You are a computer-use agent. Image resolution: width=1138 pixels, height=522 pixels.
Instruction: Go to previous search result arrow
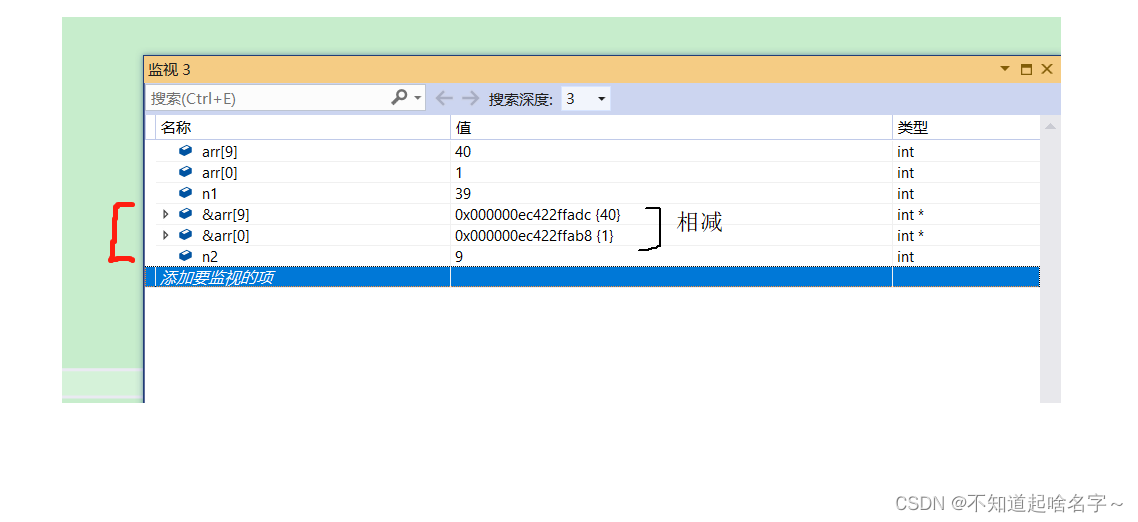tap(443, 98)
